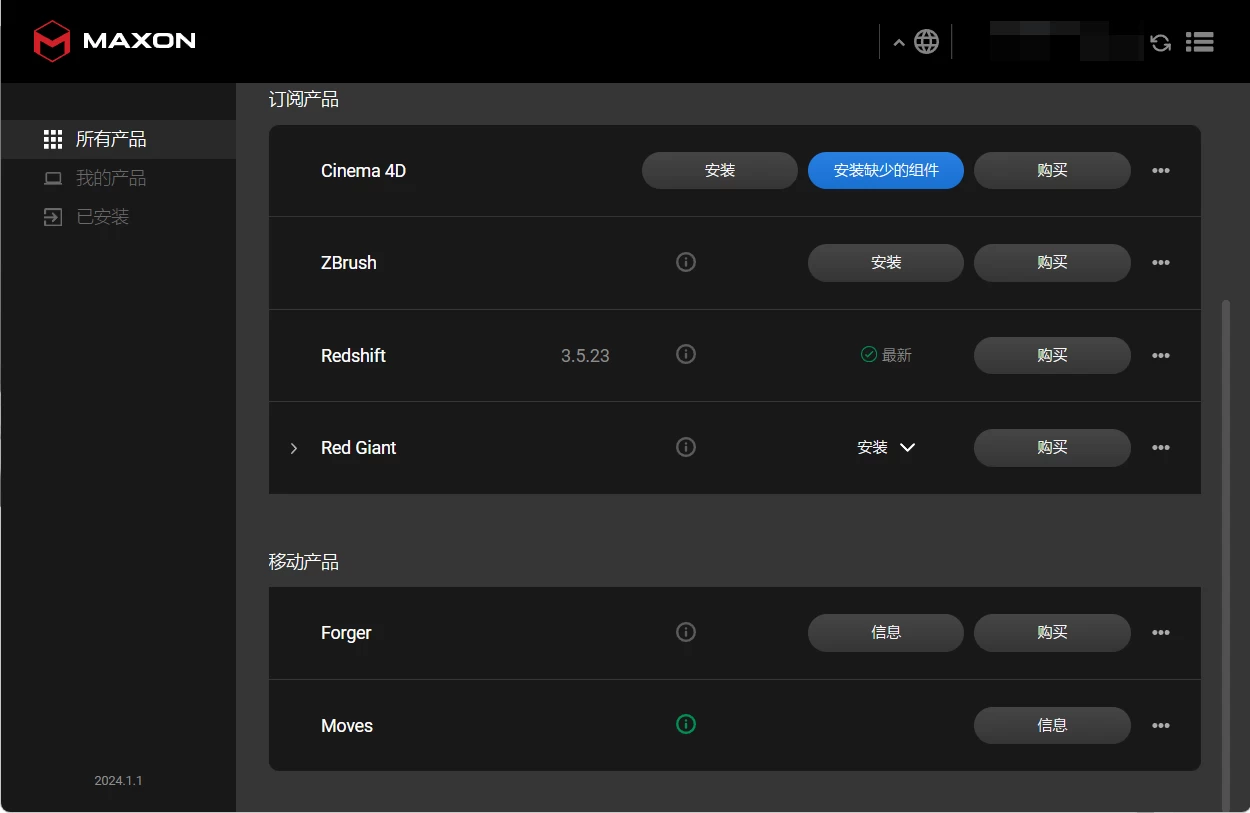Viewport: 1250px width, 813px height.
Task: Click the green Moves info icon
Action: 686,724
